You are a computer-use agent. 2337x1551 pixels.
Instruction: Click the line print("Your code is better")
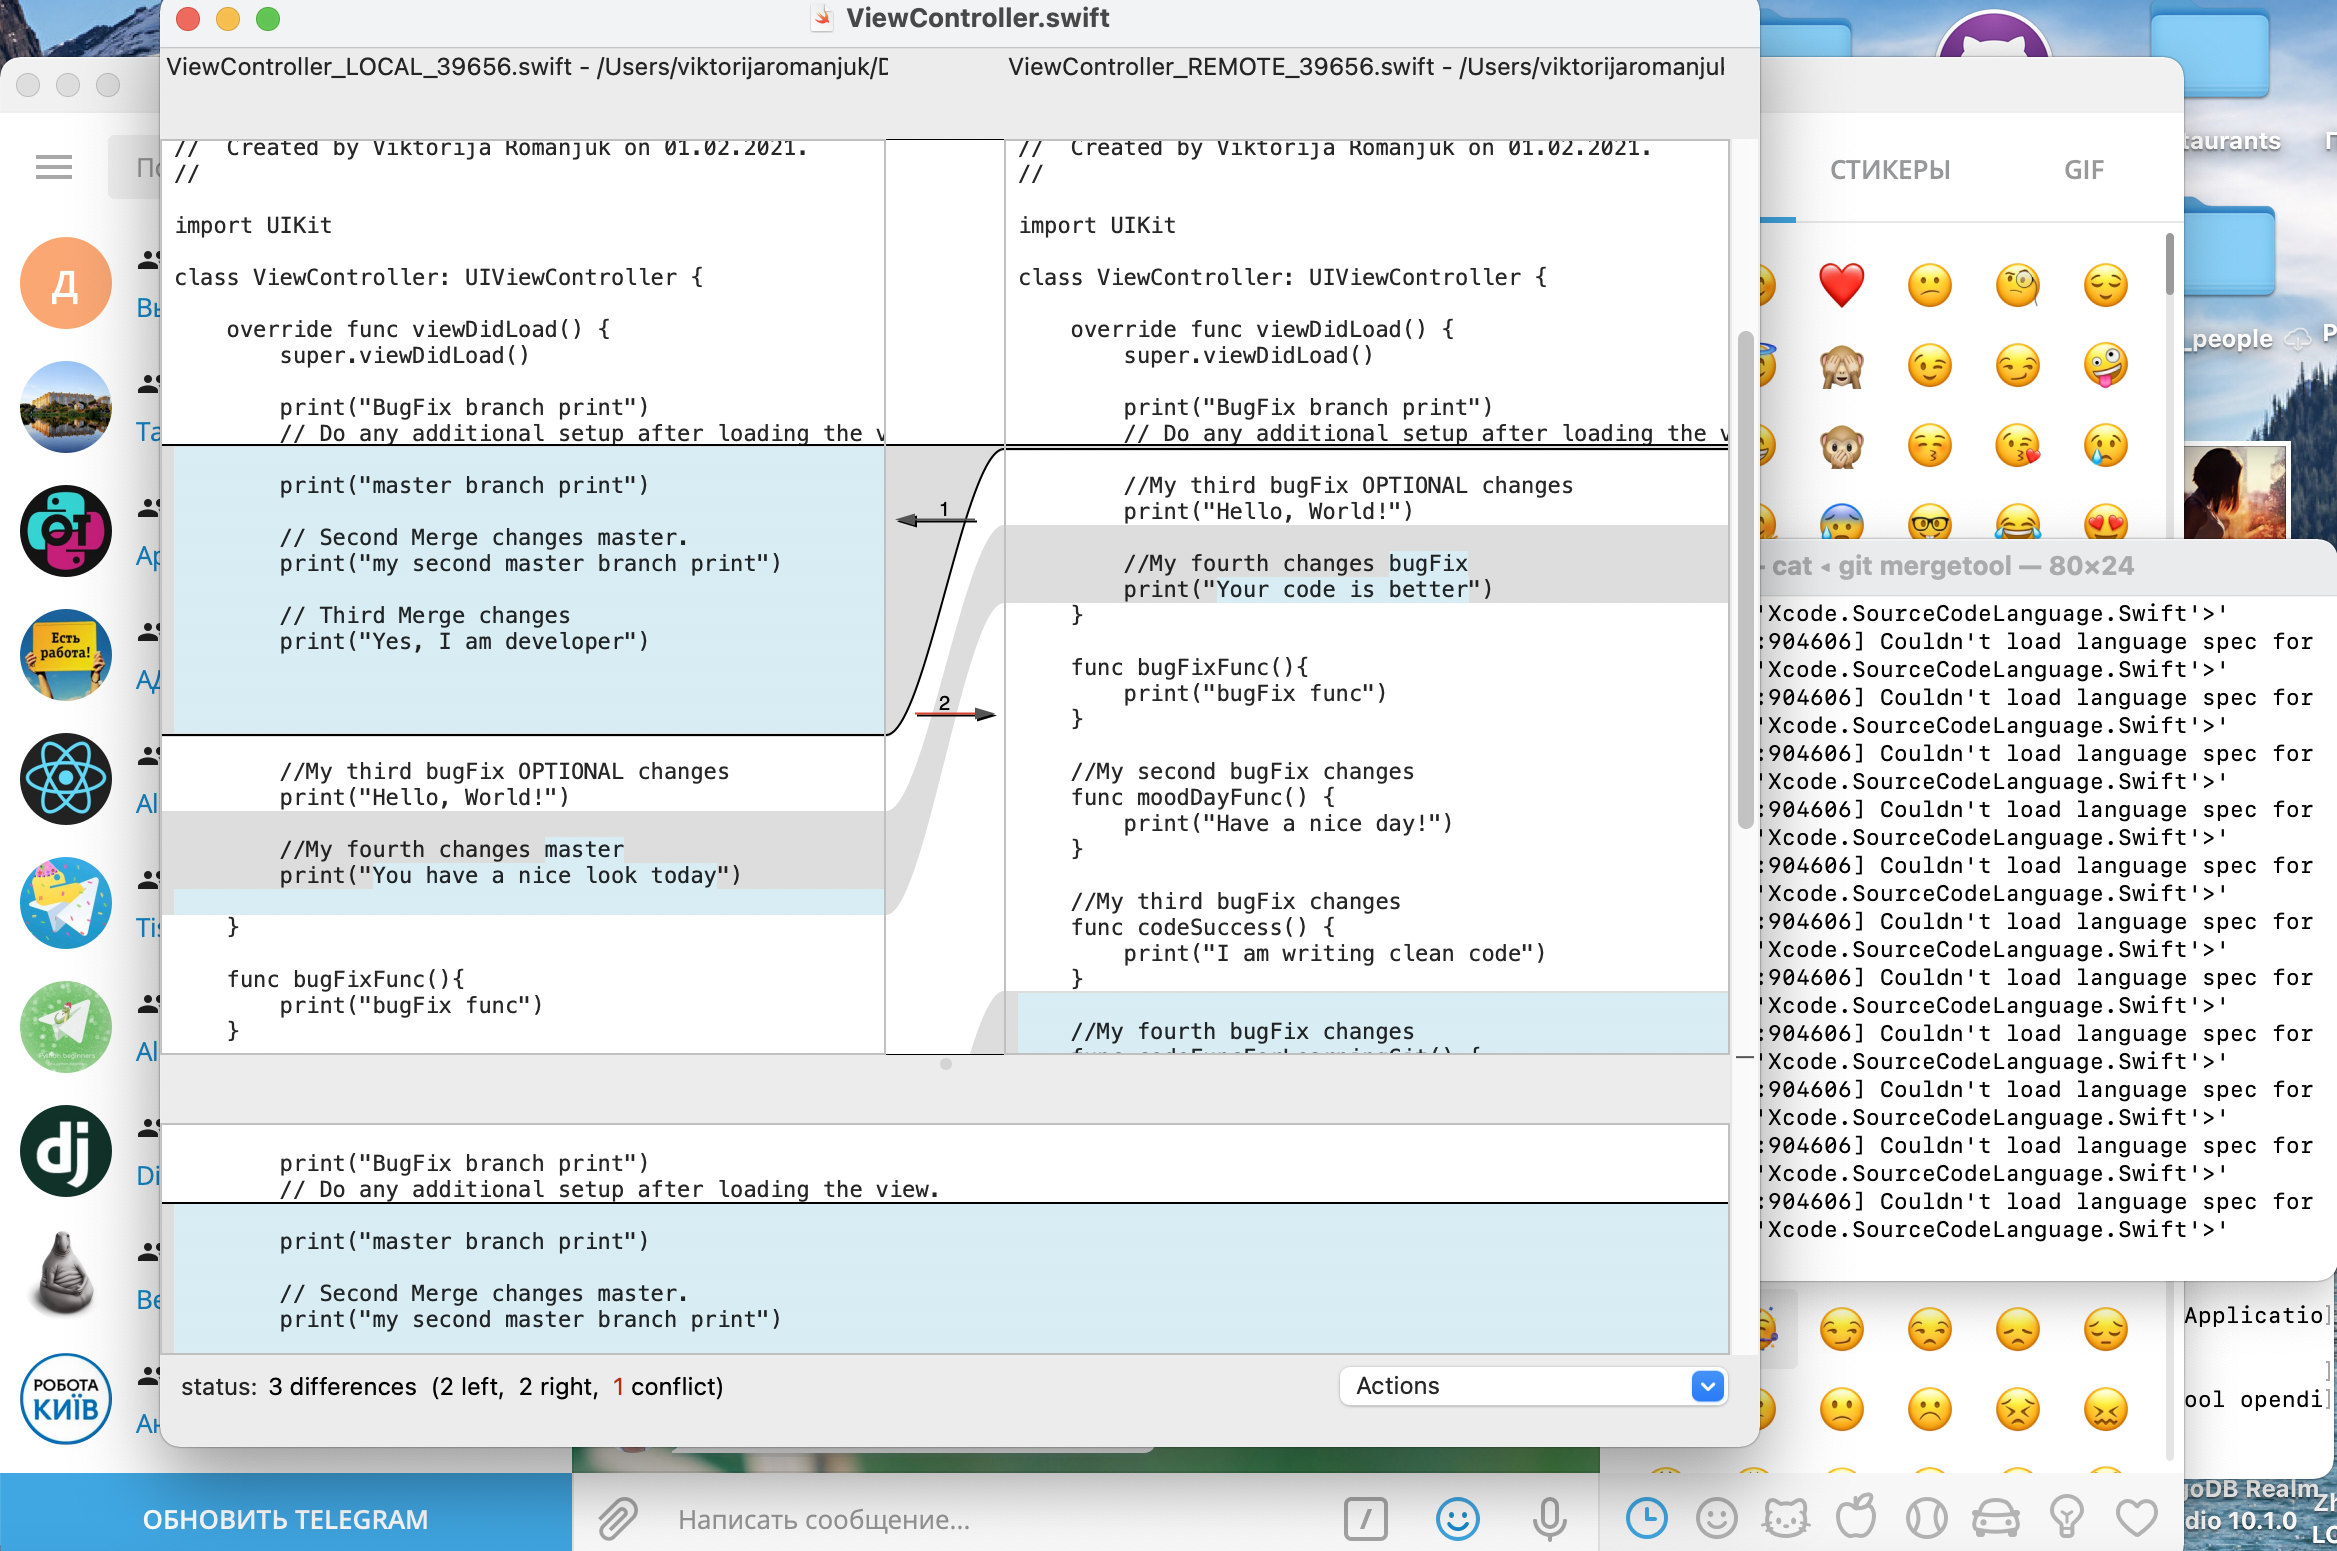1307,589
